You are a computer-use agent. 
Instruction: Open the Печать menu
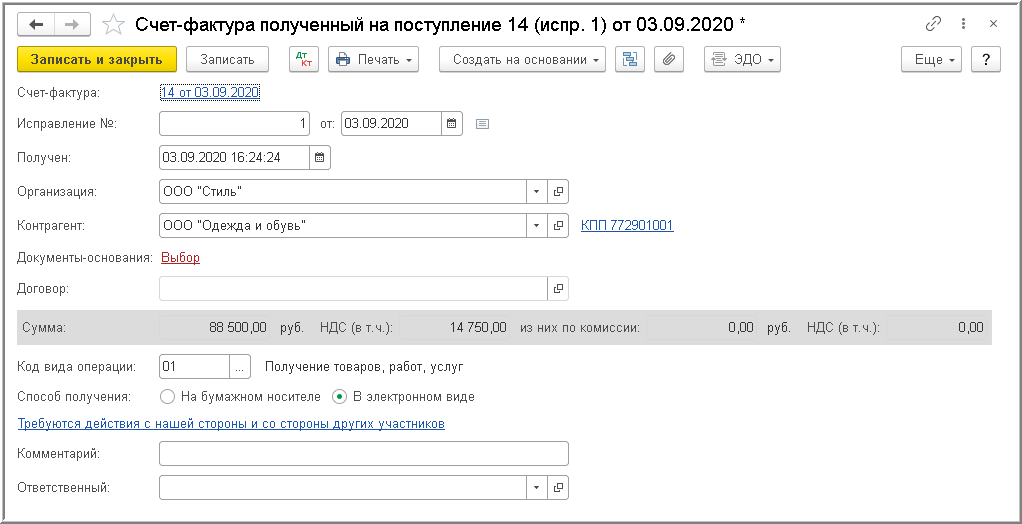[374, 59]
